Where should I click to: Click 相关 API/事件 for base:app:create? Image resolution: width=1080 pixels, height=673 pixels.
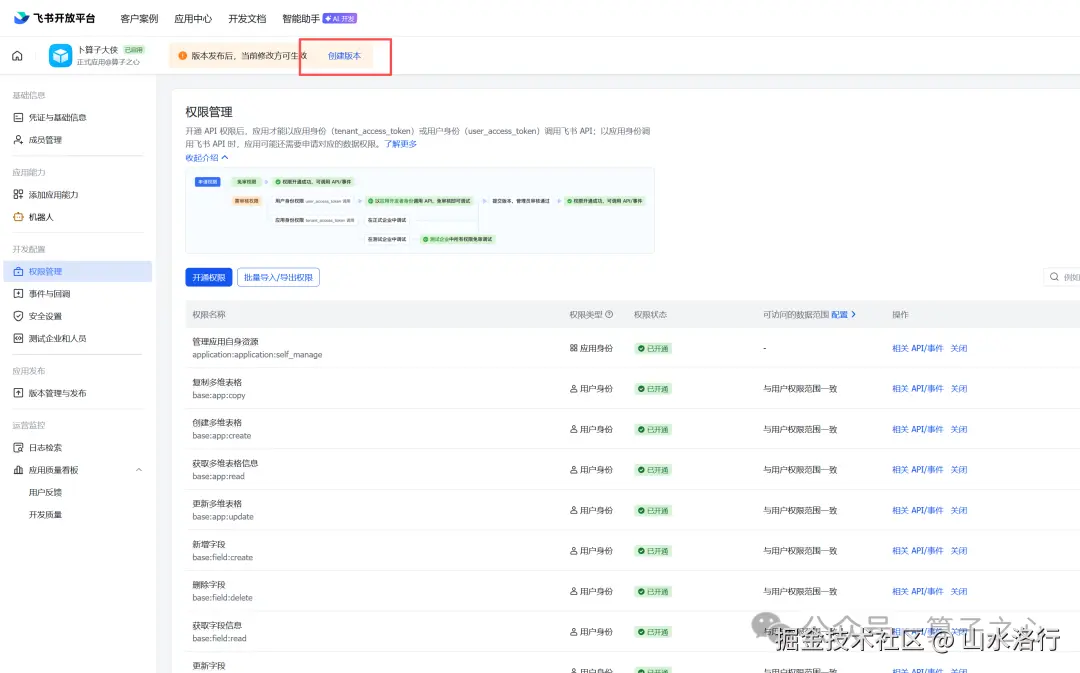click(917, 429)
